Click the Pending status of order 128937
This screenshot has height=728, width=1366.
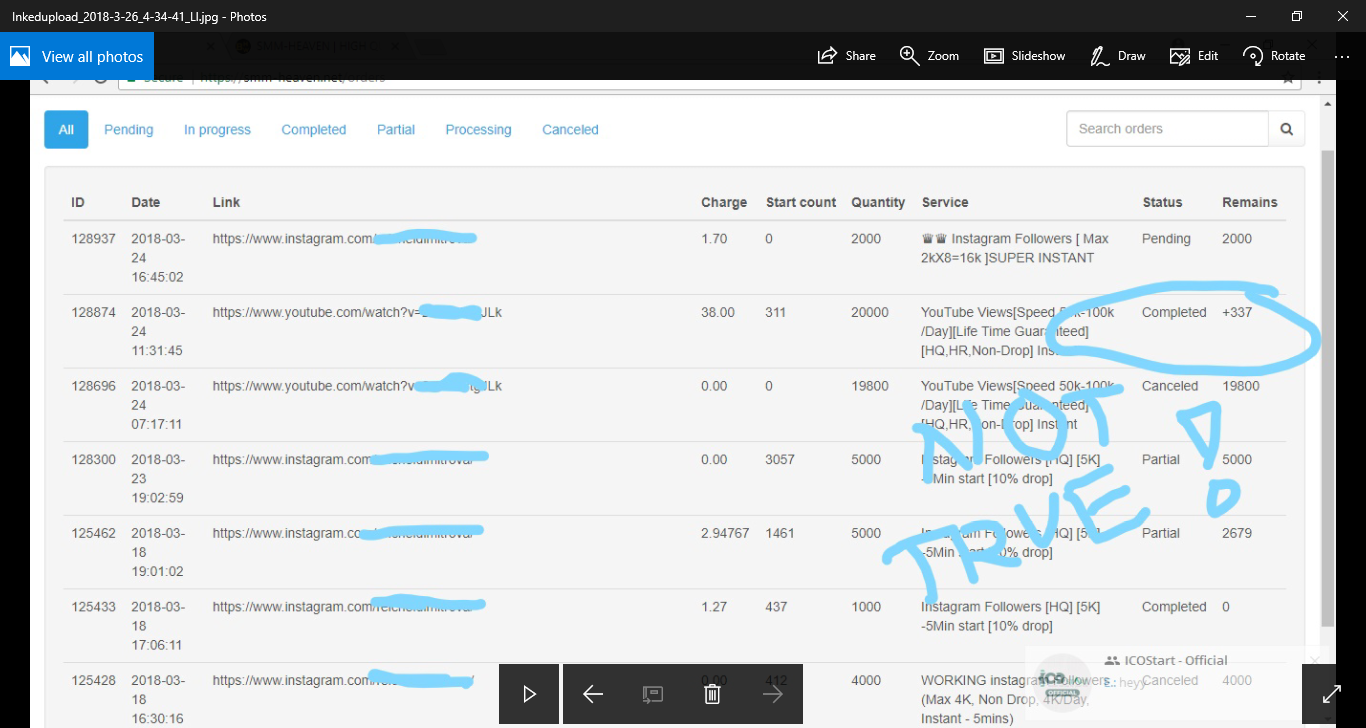click(1166, 239)
